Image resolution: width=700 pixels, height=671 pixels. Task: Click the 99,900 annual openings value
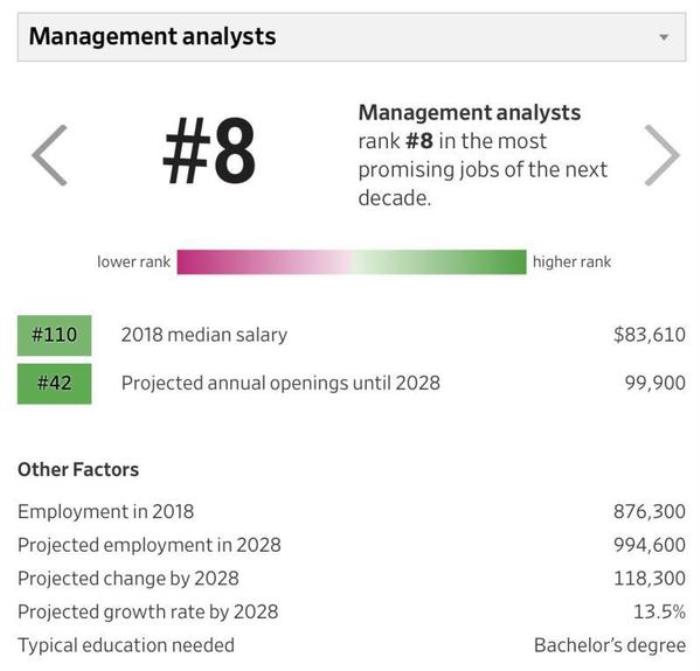pos(655,383)
